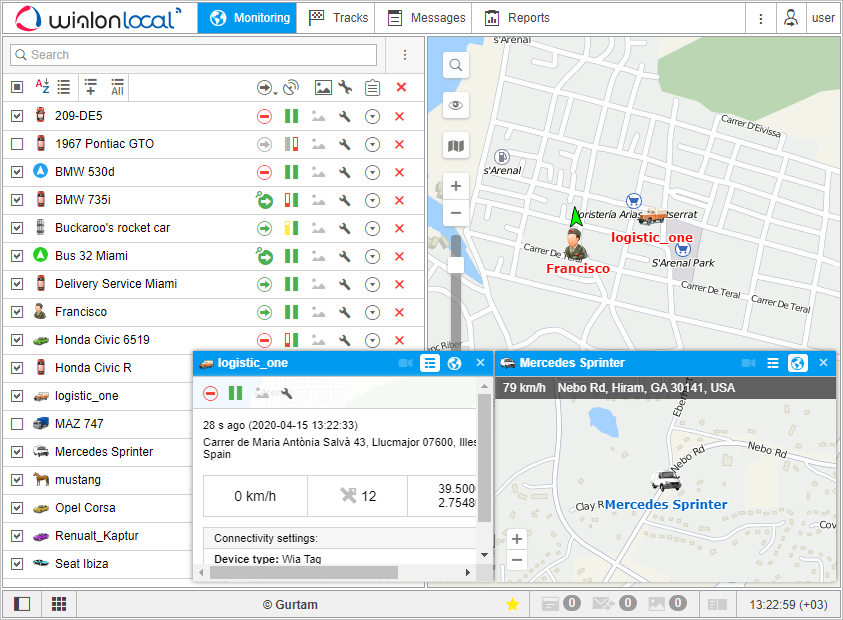Remove 1967 Pontiac GTO from list

[x=399, y=144]
